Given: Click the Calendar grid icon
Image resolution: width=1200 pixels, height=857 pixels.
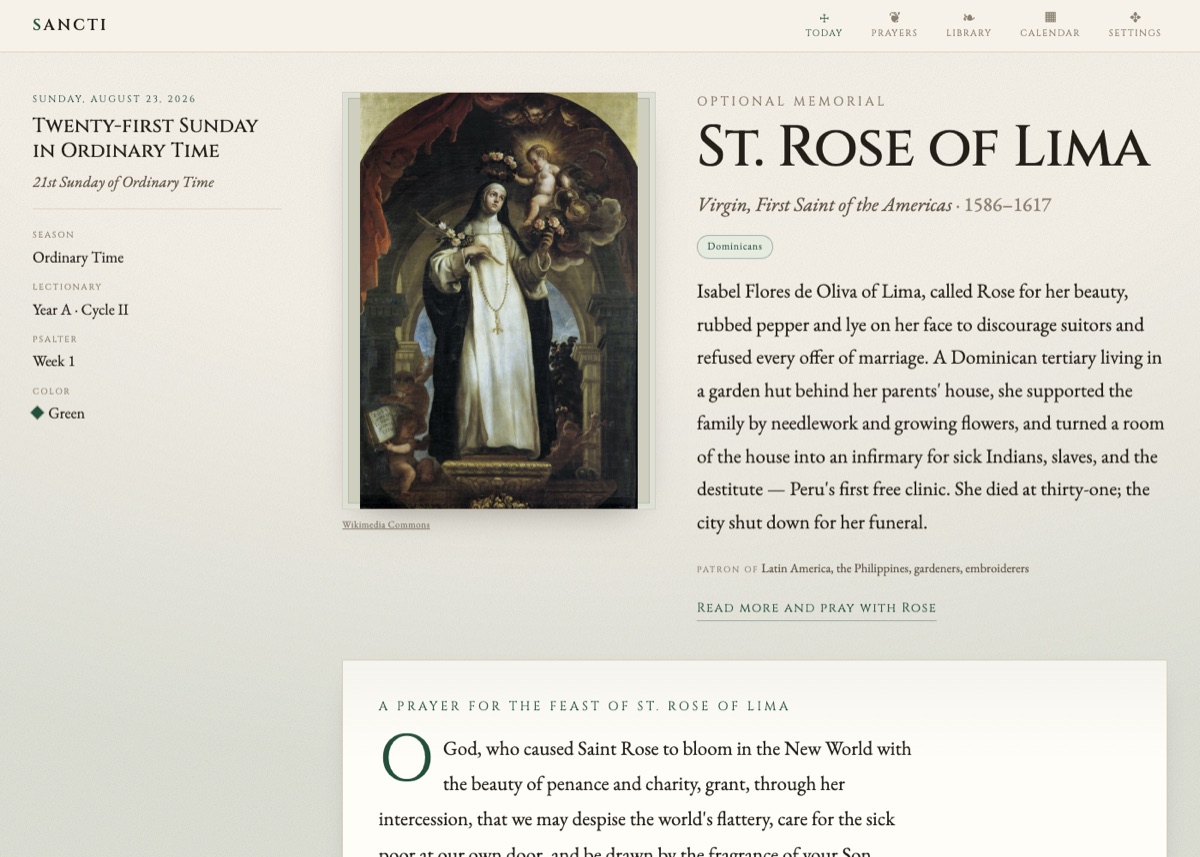Looking at the screenshot, I should tap(1050, 17).
